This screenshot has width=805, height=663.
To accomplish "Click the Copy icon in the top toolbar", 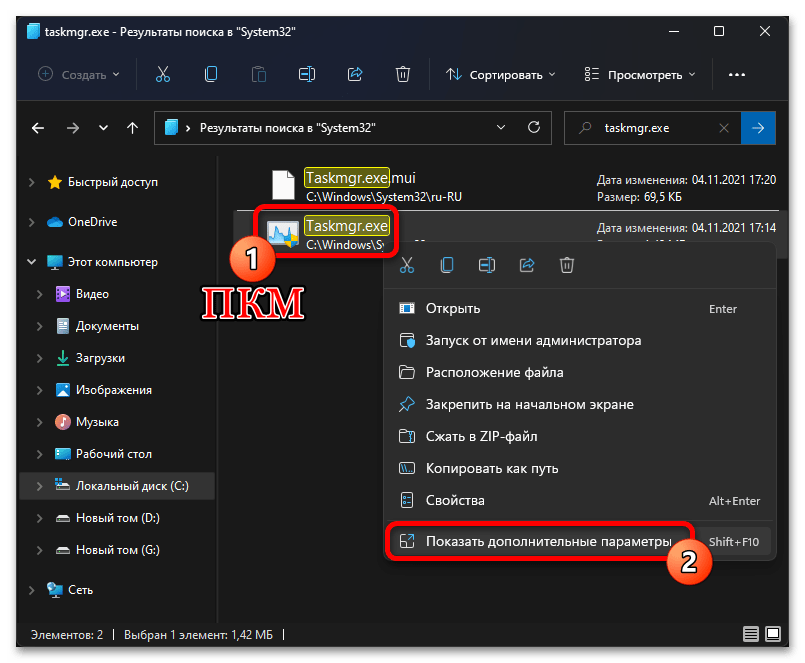I will tap(211, 74).
